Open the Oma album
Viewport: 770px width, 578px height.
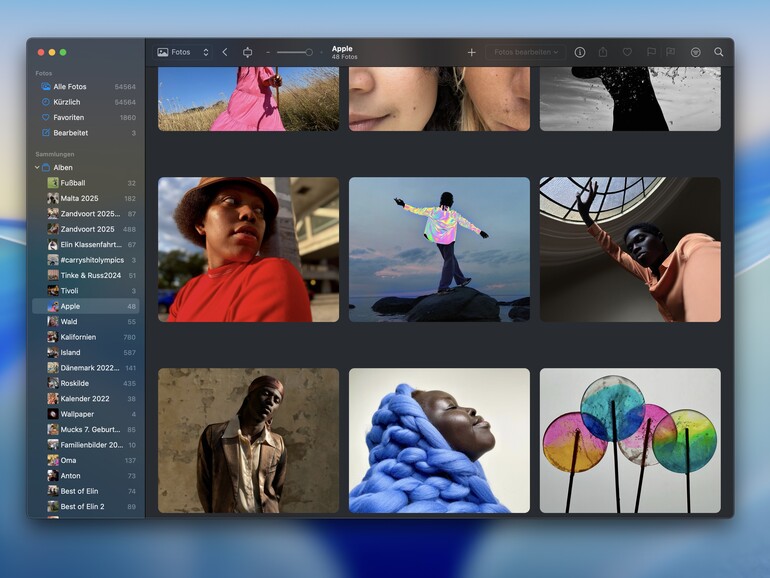[86, 460]
